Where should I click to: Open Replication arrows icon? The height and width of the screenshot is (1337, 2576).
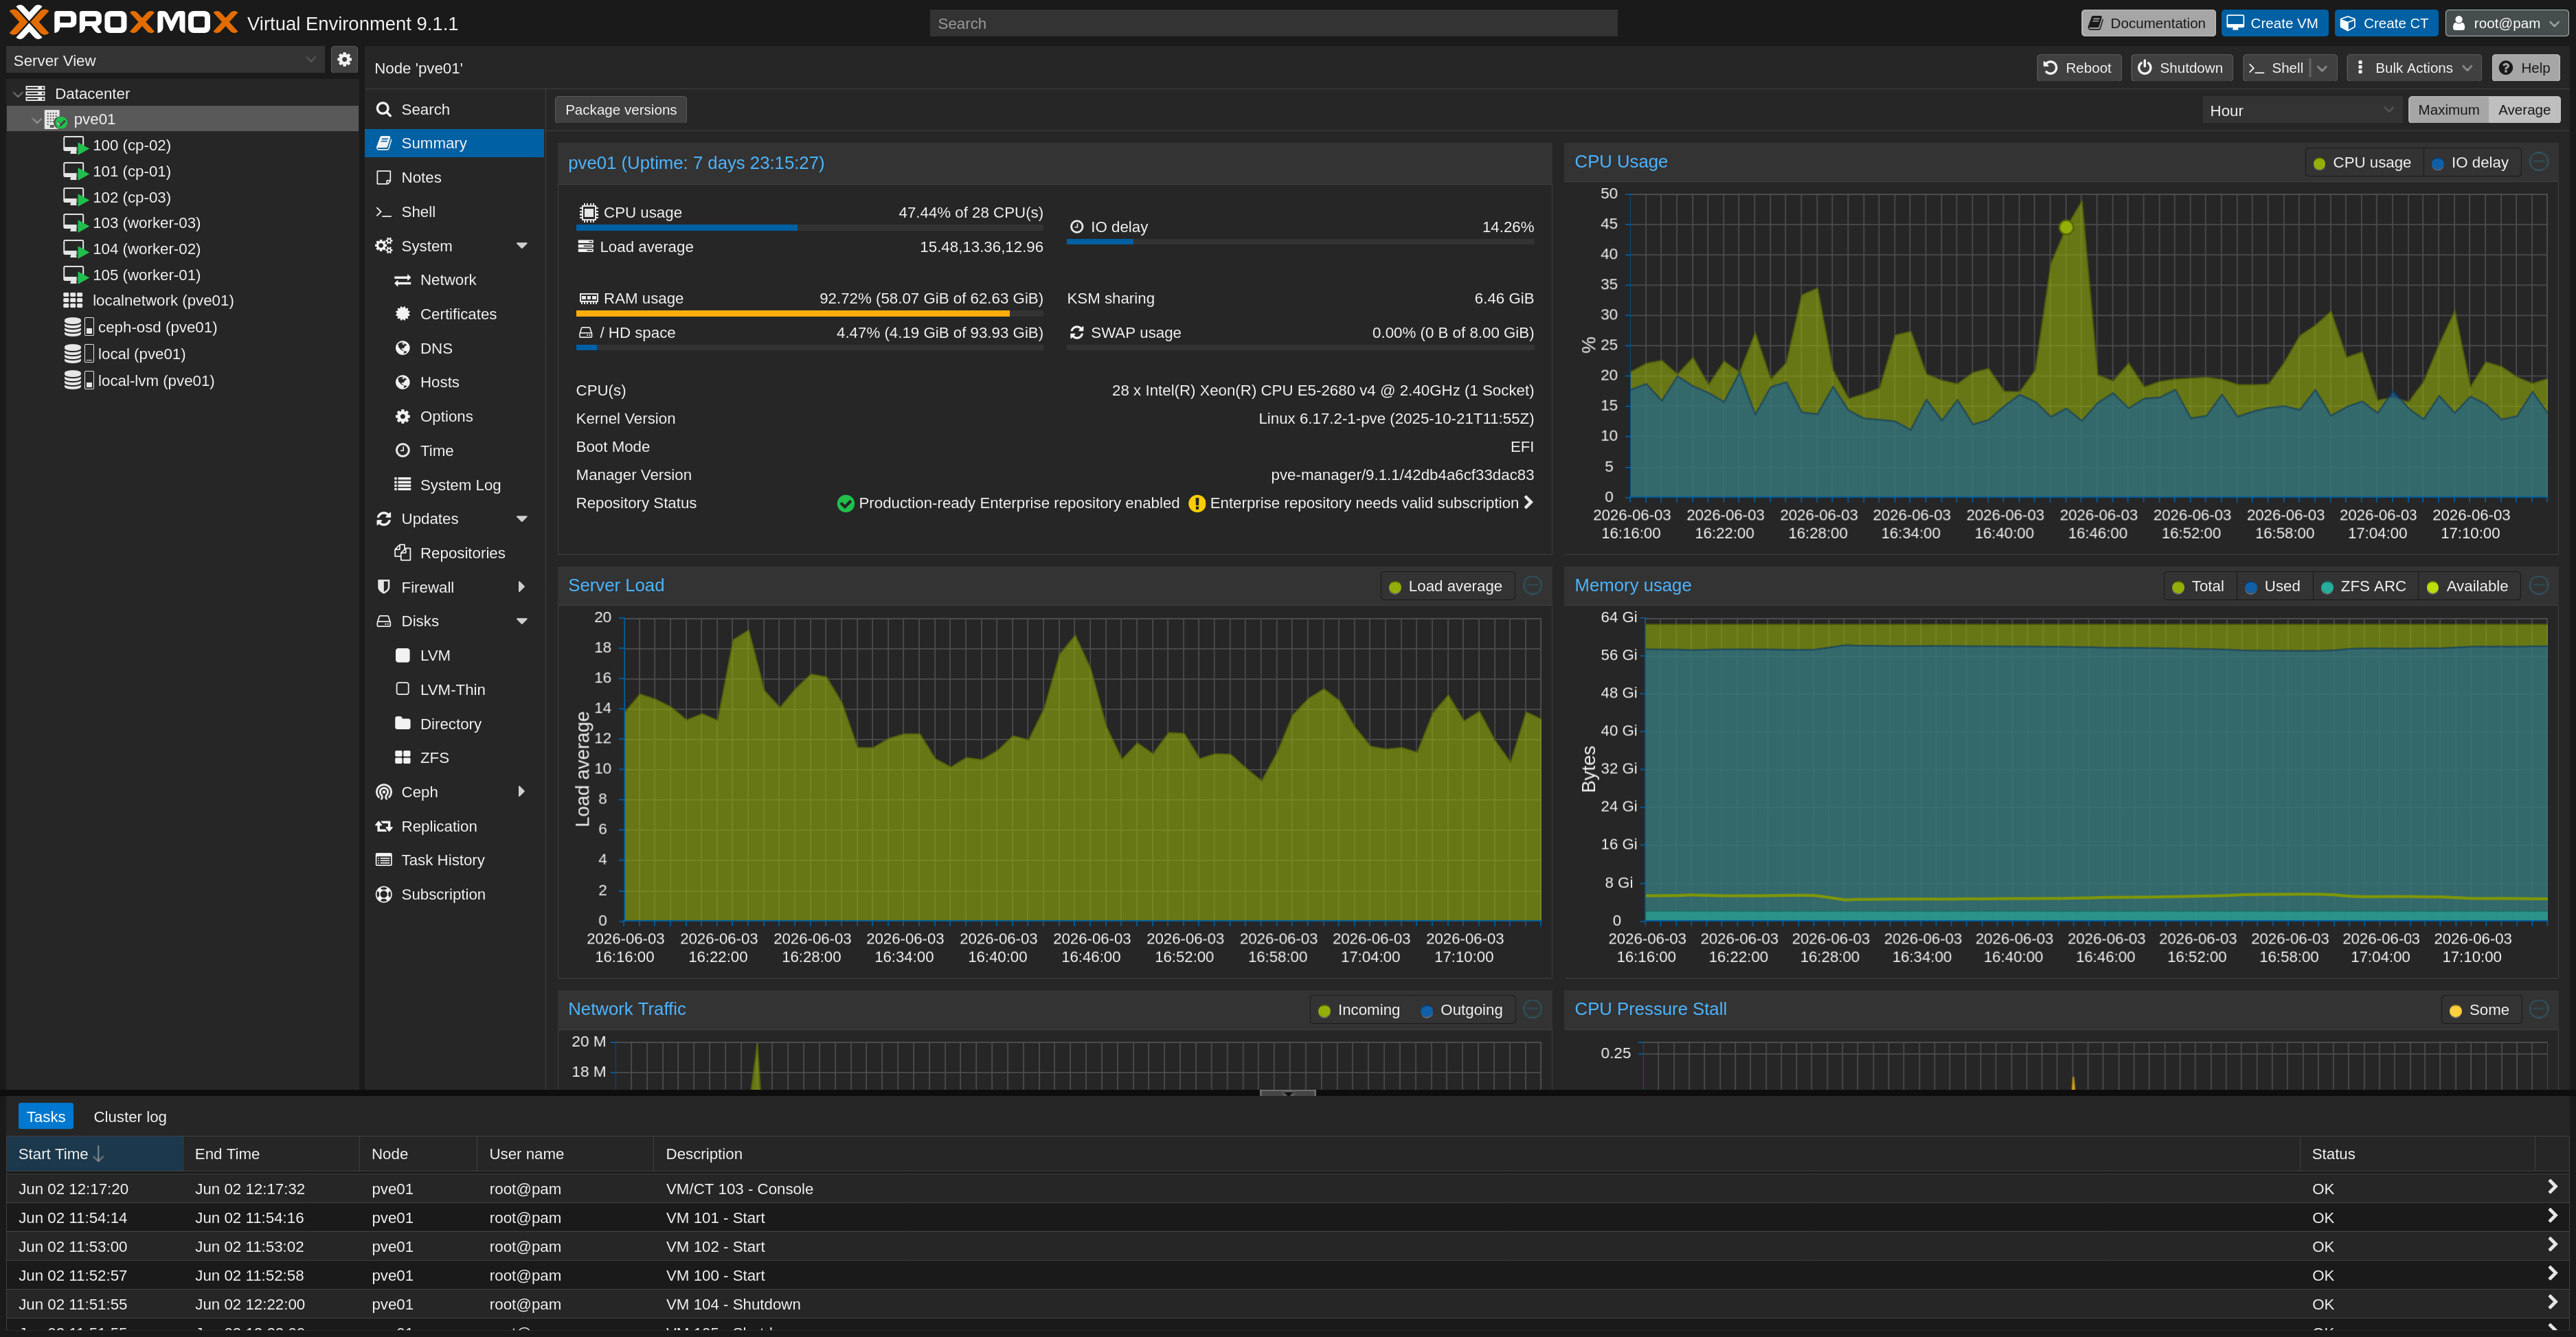pyautogui.click(x=384, y=826)
